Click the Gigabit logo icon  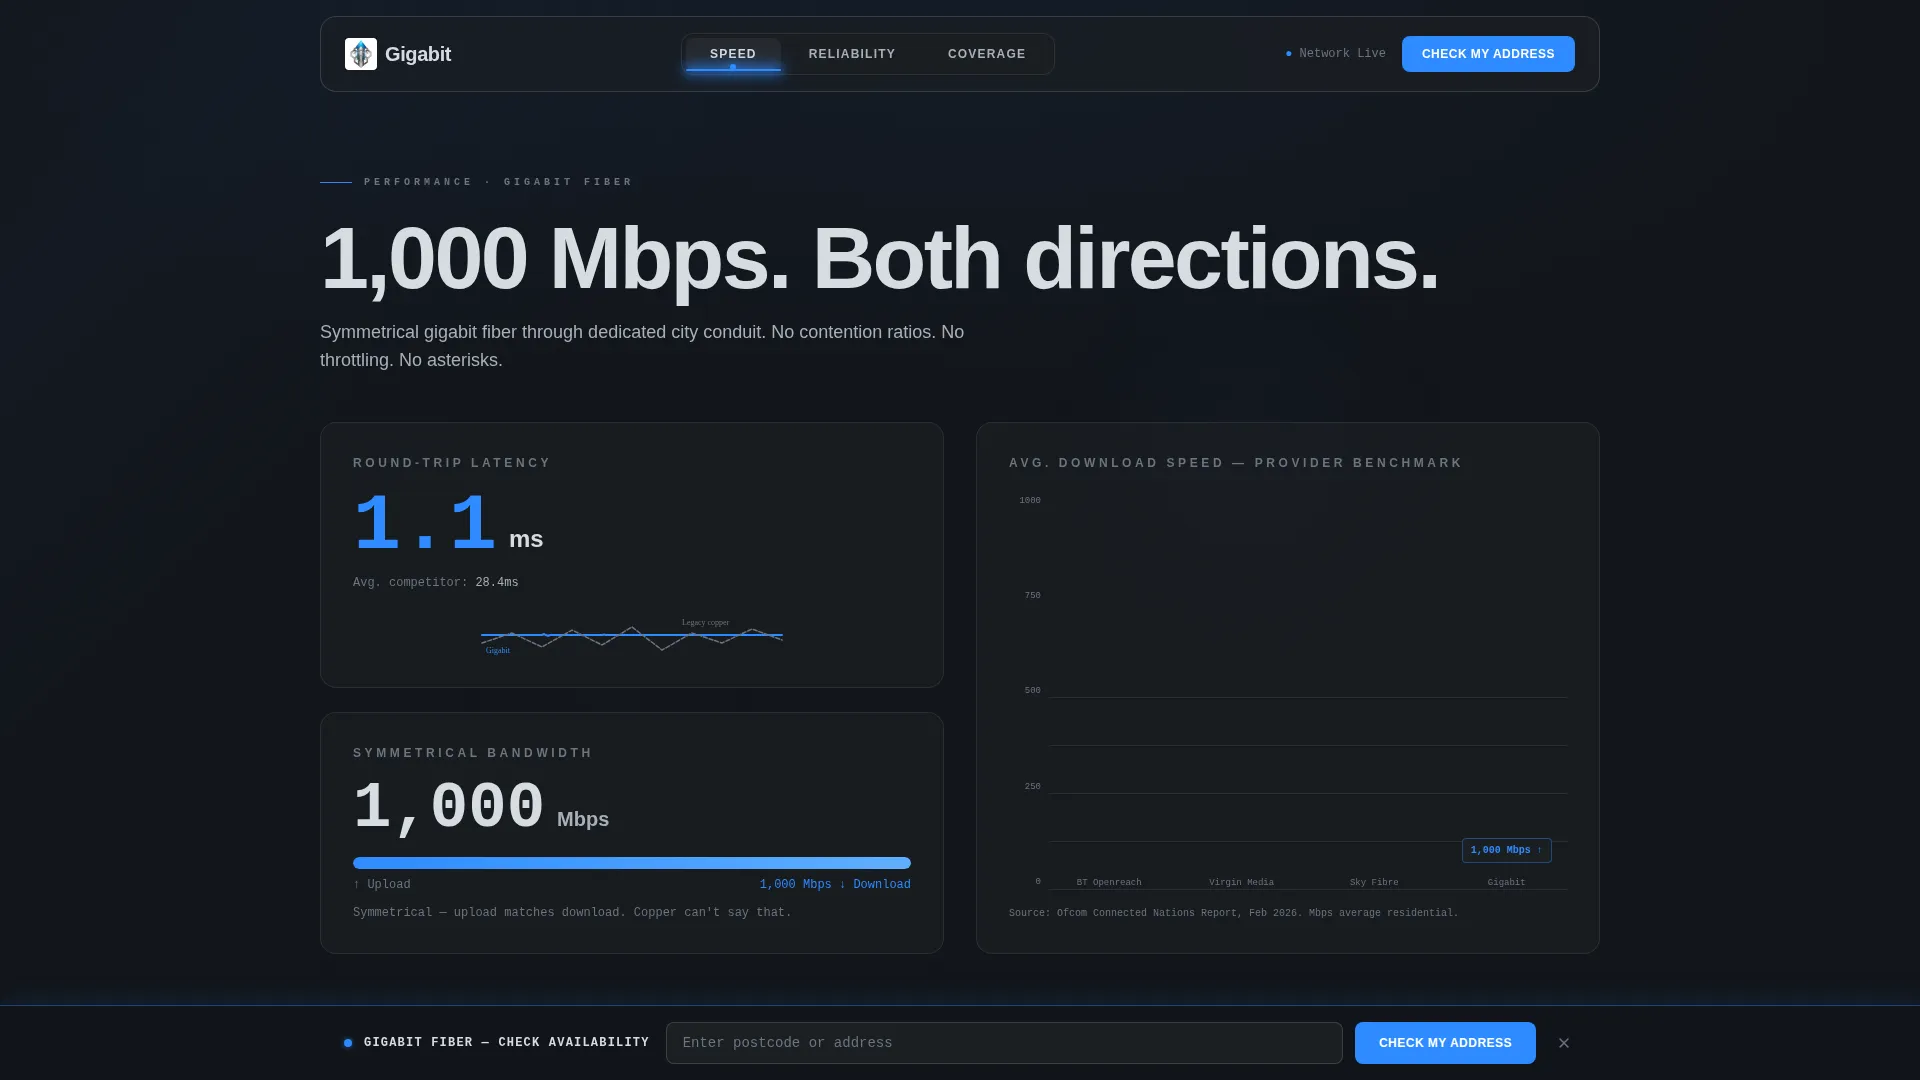pos(361,54)
